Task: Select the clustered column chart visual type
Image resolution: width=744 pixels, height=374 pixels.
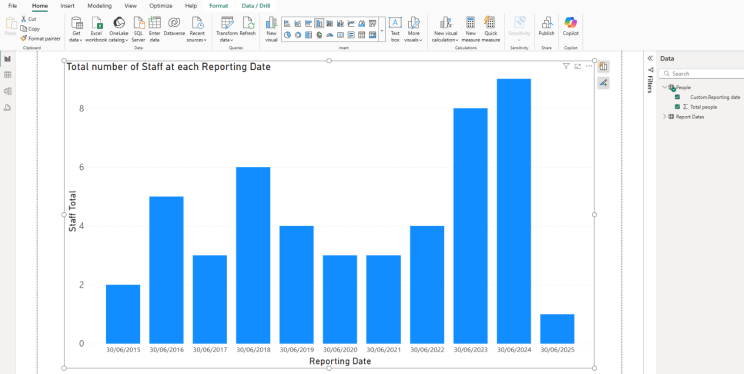Action: tap(319, 23)
